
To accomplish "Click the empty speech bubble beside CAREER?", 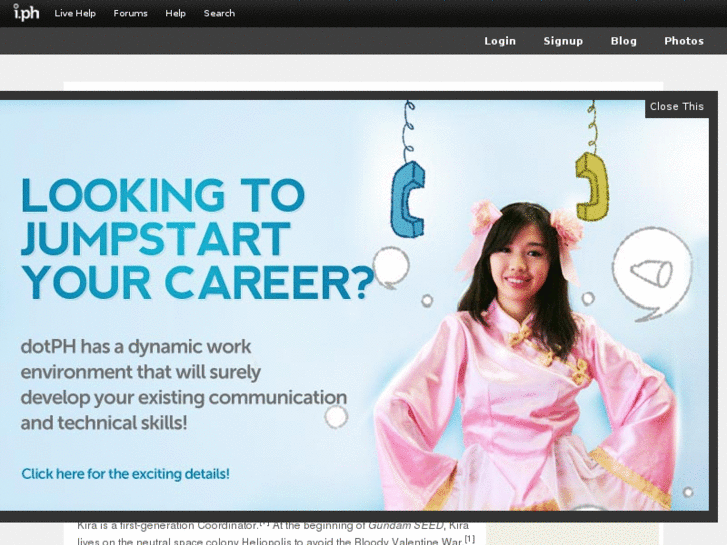I will (391, 267).
